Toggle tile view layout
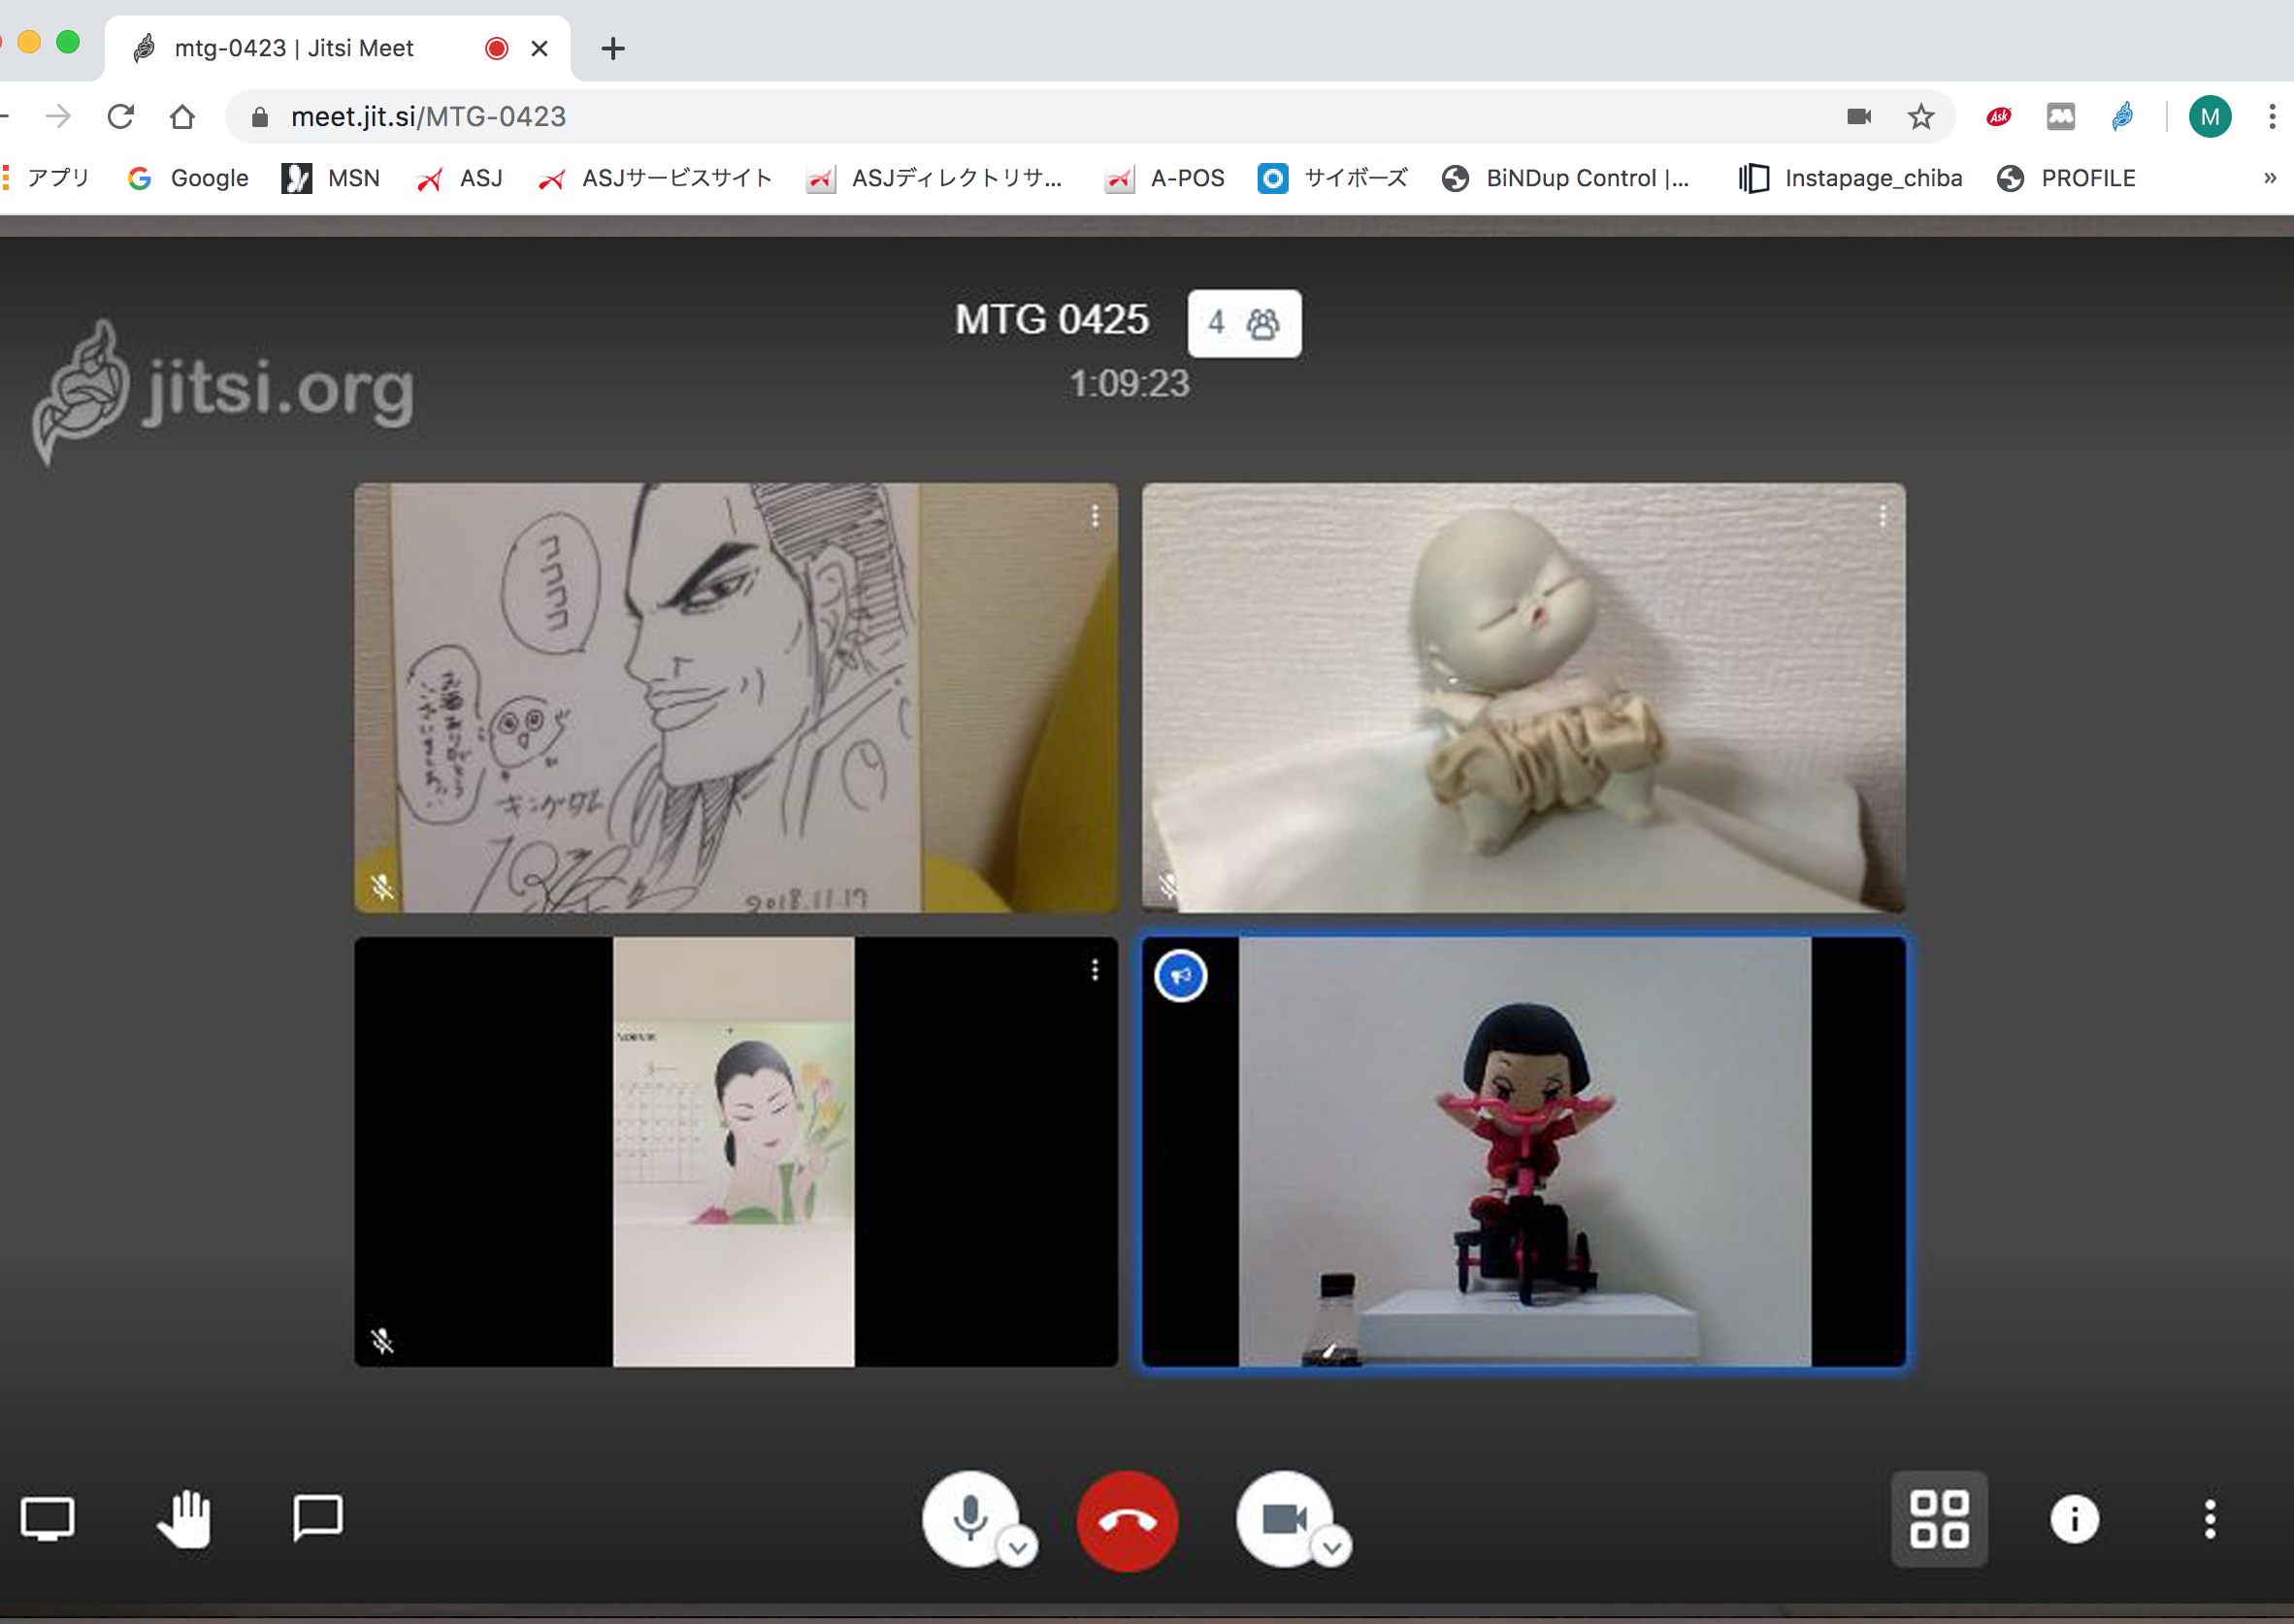The image size is (2294, 1624). point(1939,1518)
